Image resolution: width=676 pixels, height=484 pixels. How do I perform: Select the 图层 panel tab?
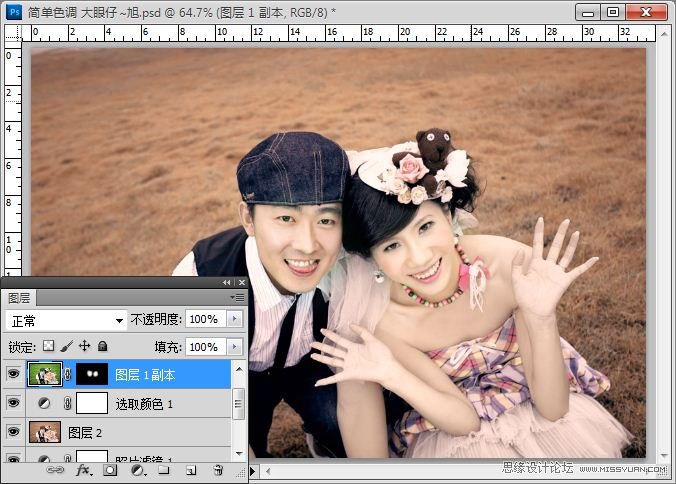pos(19,298)
